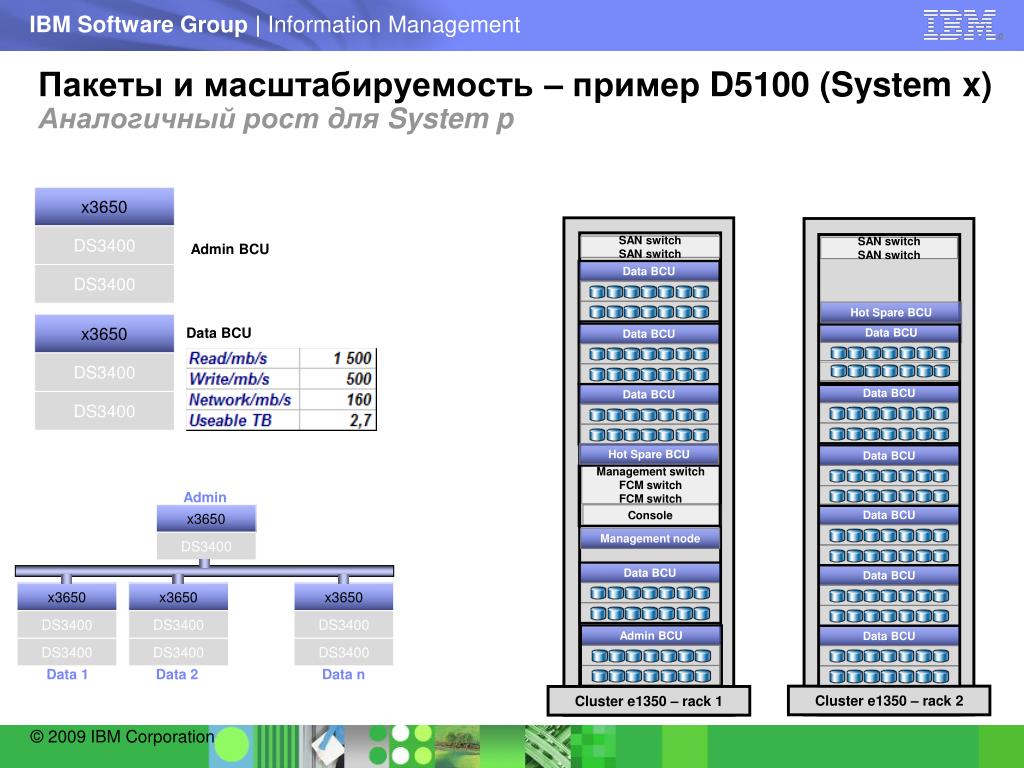Click the bold 'Admin BCU' label on the left
Image resolution: width=1024 pixels, height=768 pixels.
(230, 249)
